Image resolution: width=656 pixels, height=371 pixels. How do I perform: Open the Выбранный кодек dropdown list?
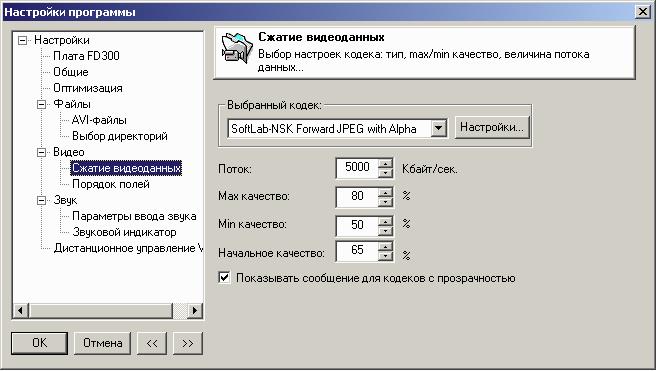438,128
